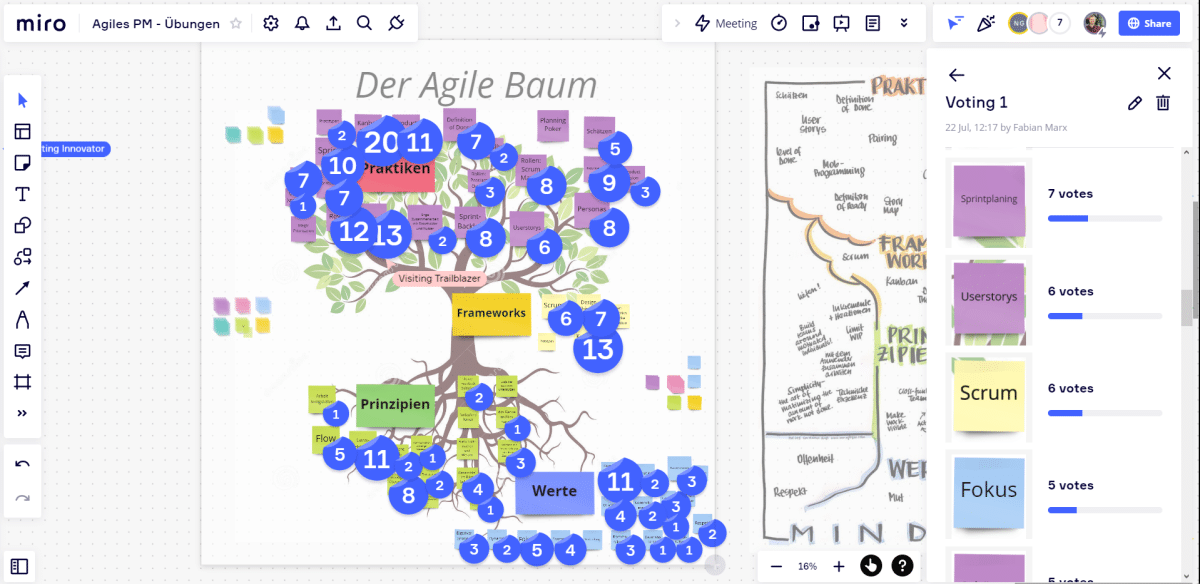The width and height of the screenshot is (1200, 584).
Task: Expand more collaboration tools chevrons
Action: coord(904,23)
